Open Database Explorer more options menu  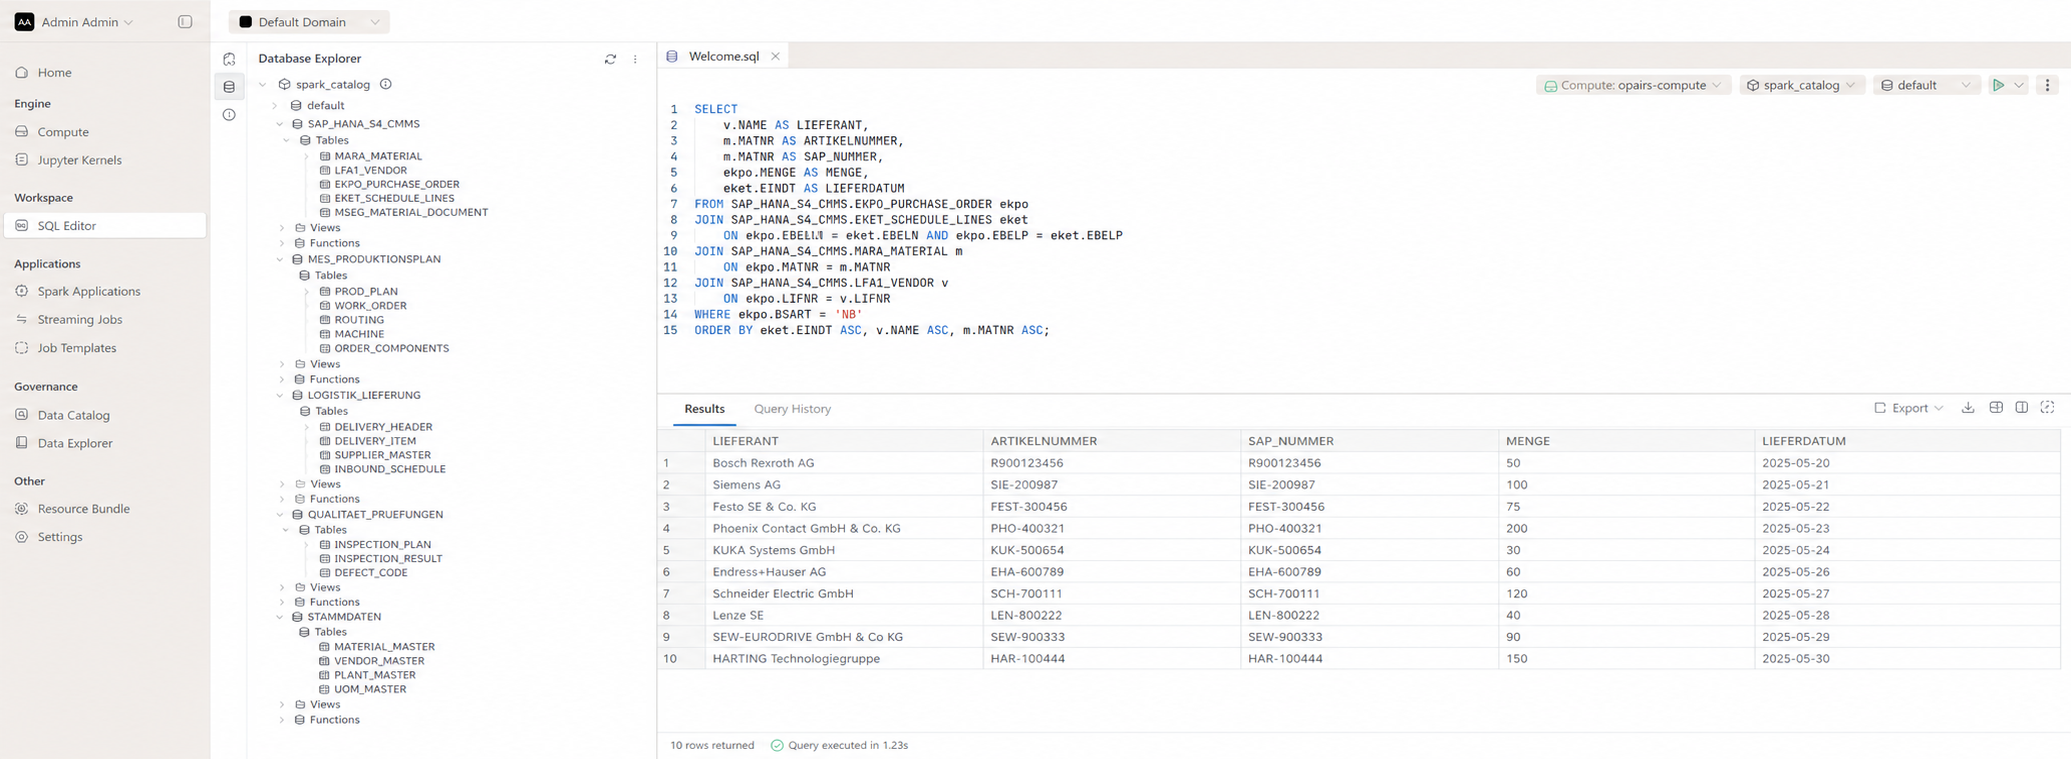[x=635, y=59]
